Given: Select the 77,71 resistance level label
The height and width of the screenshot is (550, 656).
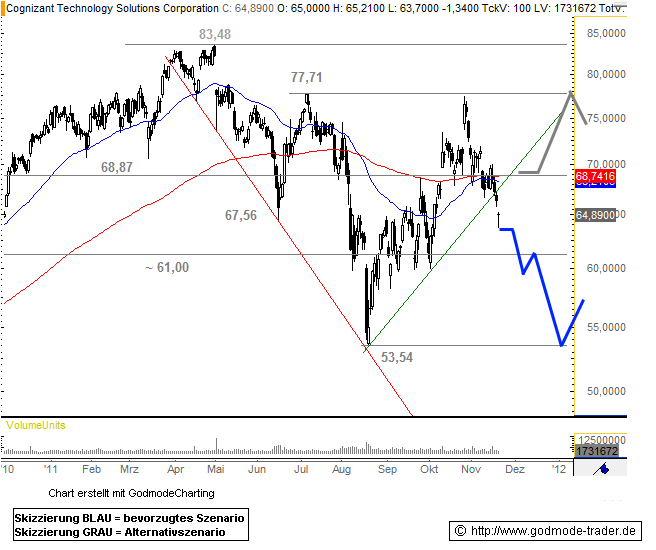Looking at the screenshot, I should click(x=306, y=76).
